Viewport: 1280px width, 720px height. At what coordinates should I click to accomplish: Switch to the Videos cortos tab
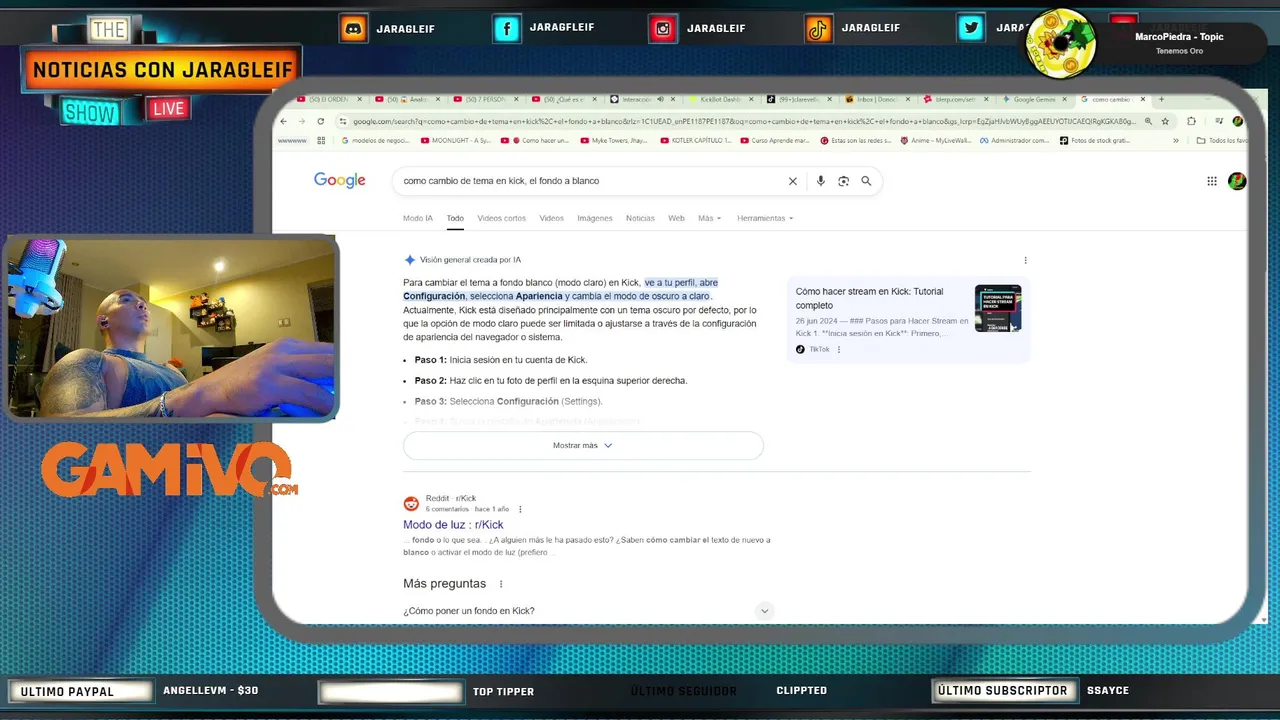coord(501,218)
